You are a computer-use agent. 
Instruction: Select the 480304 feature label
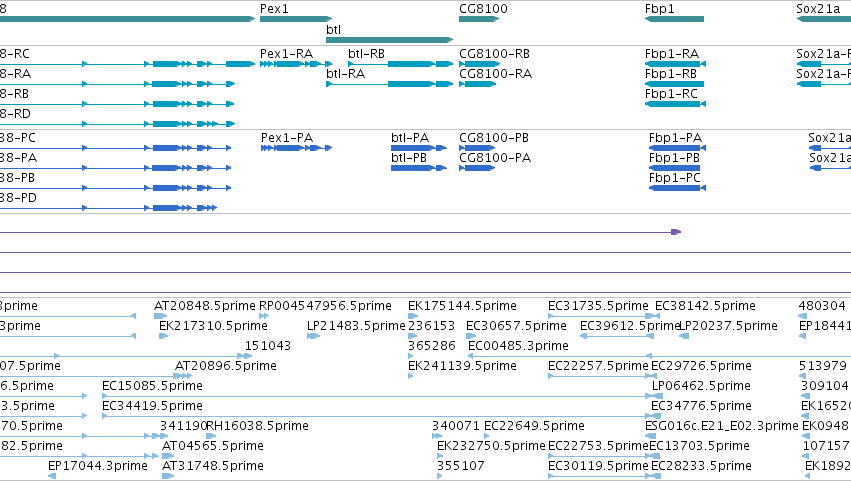pos(822,306)
